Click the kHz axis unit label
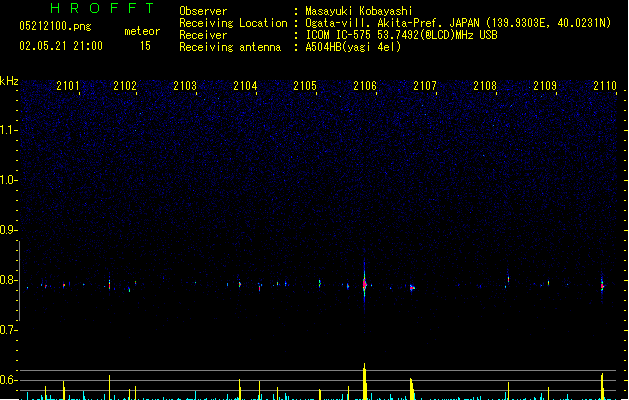 pyautogui.click(x=9, y=81)
